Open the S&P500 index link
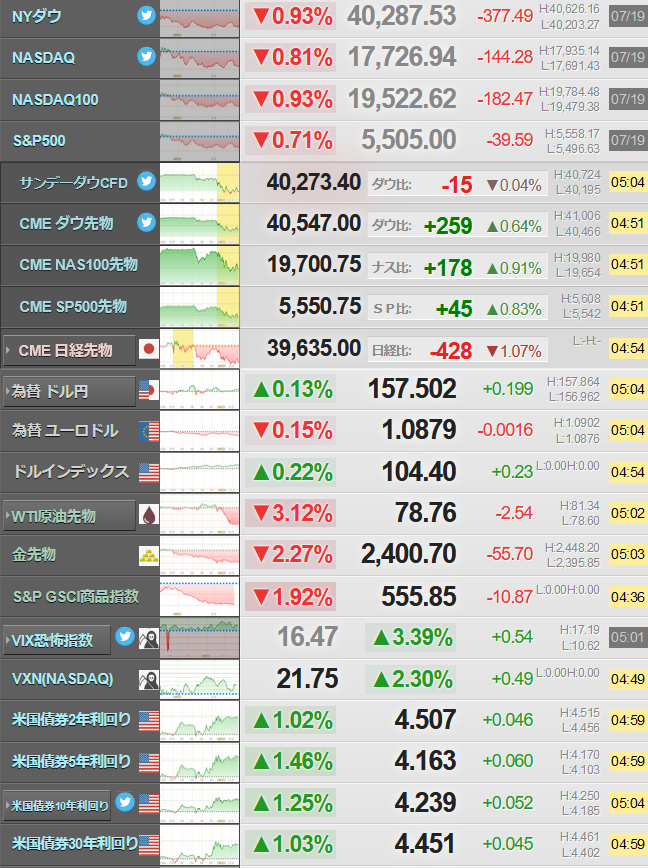This screenshot has width=648, height=868. point(39,141)
